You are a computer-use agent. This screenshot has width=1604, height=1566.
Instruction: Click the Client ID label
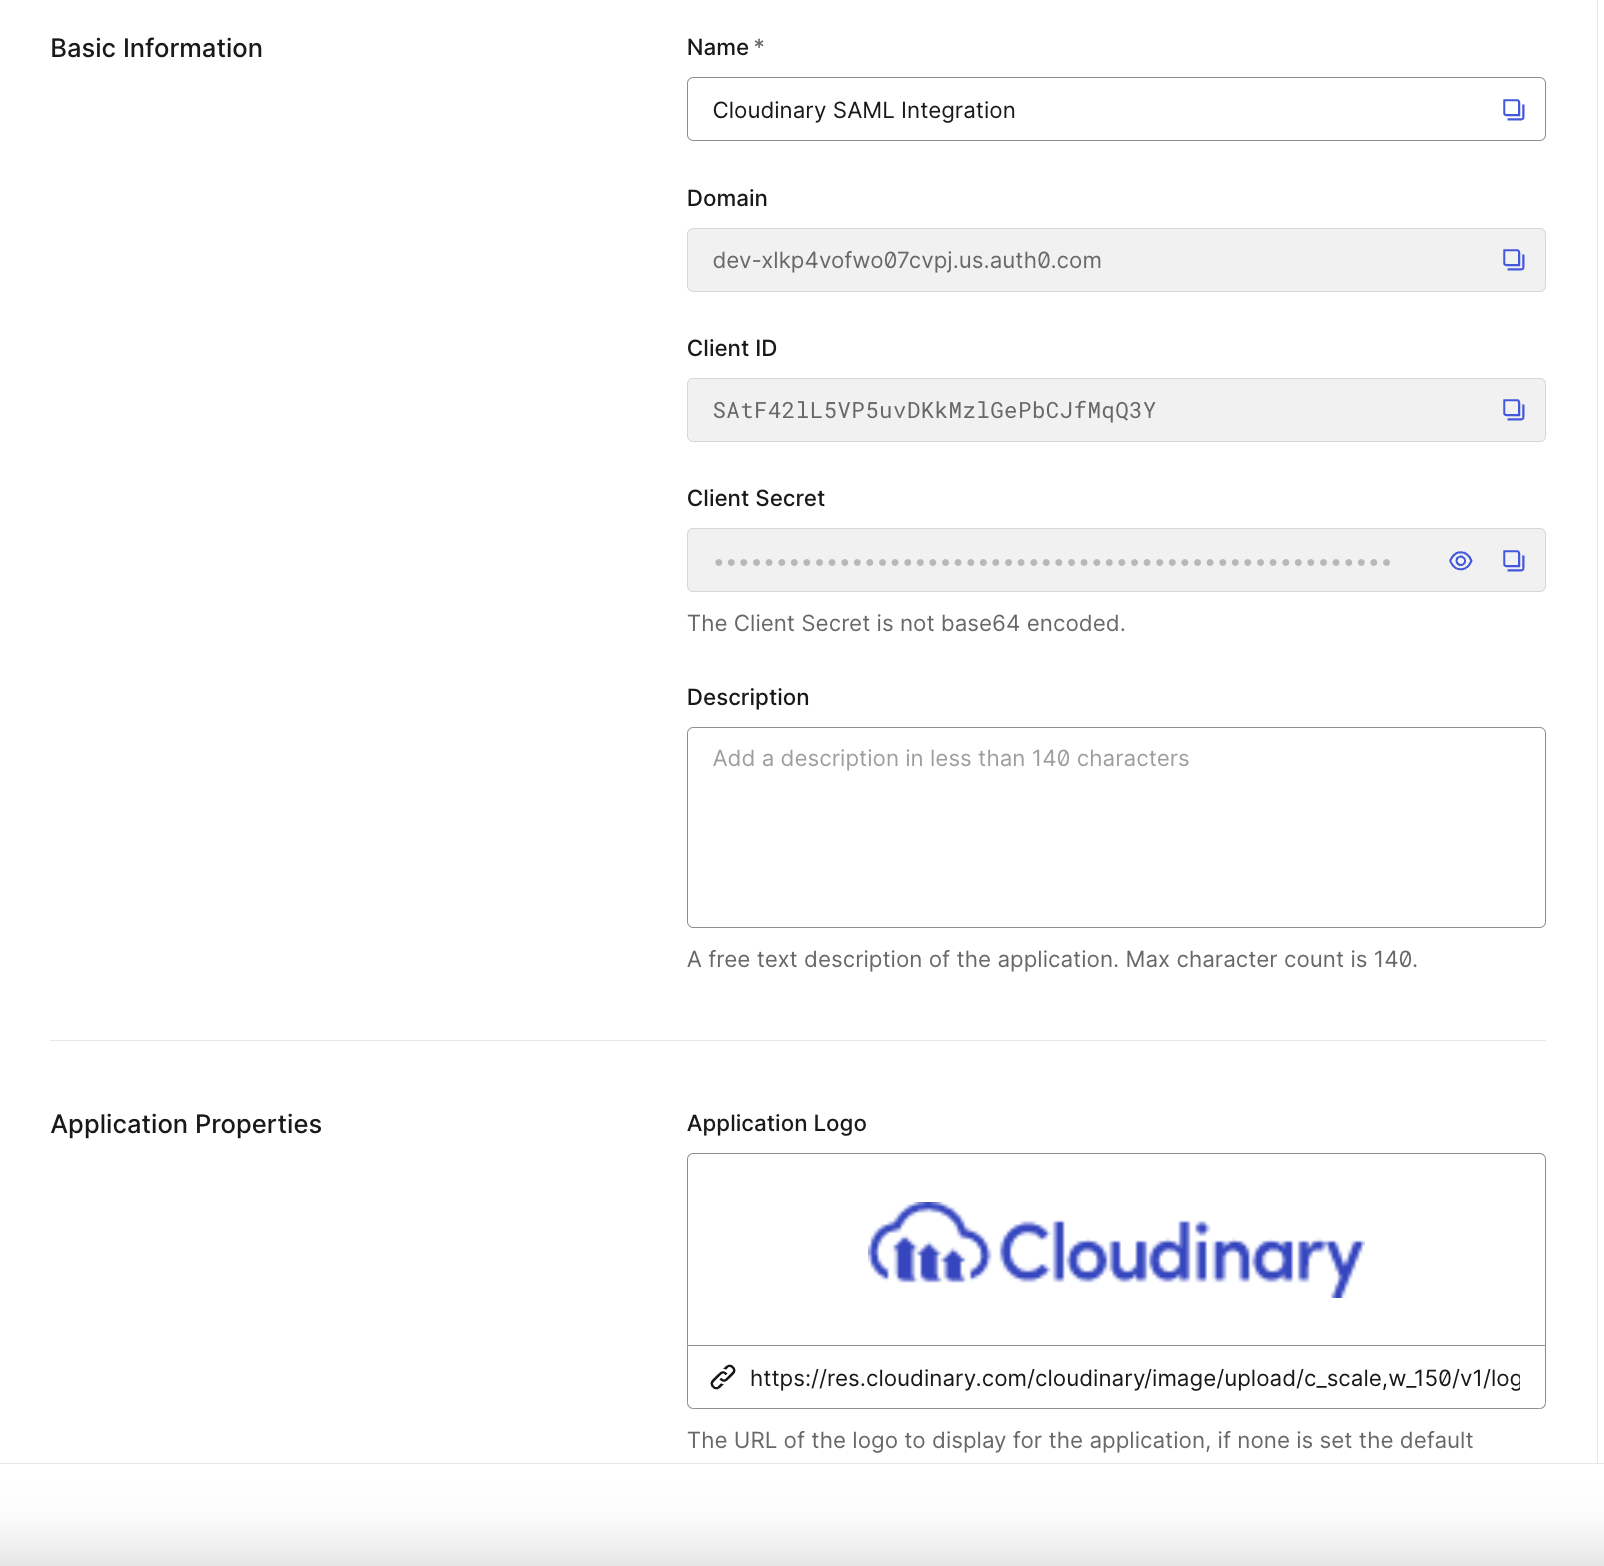pyautogui.click(x=732, y=348)
